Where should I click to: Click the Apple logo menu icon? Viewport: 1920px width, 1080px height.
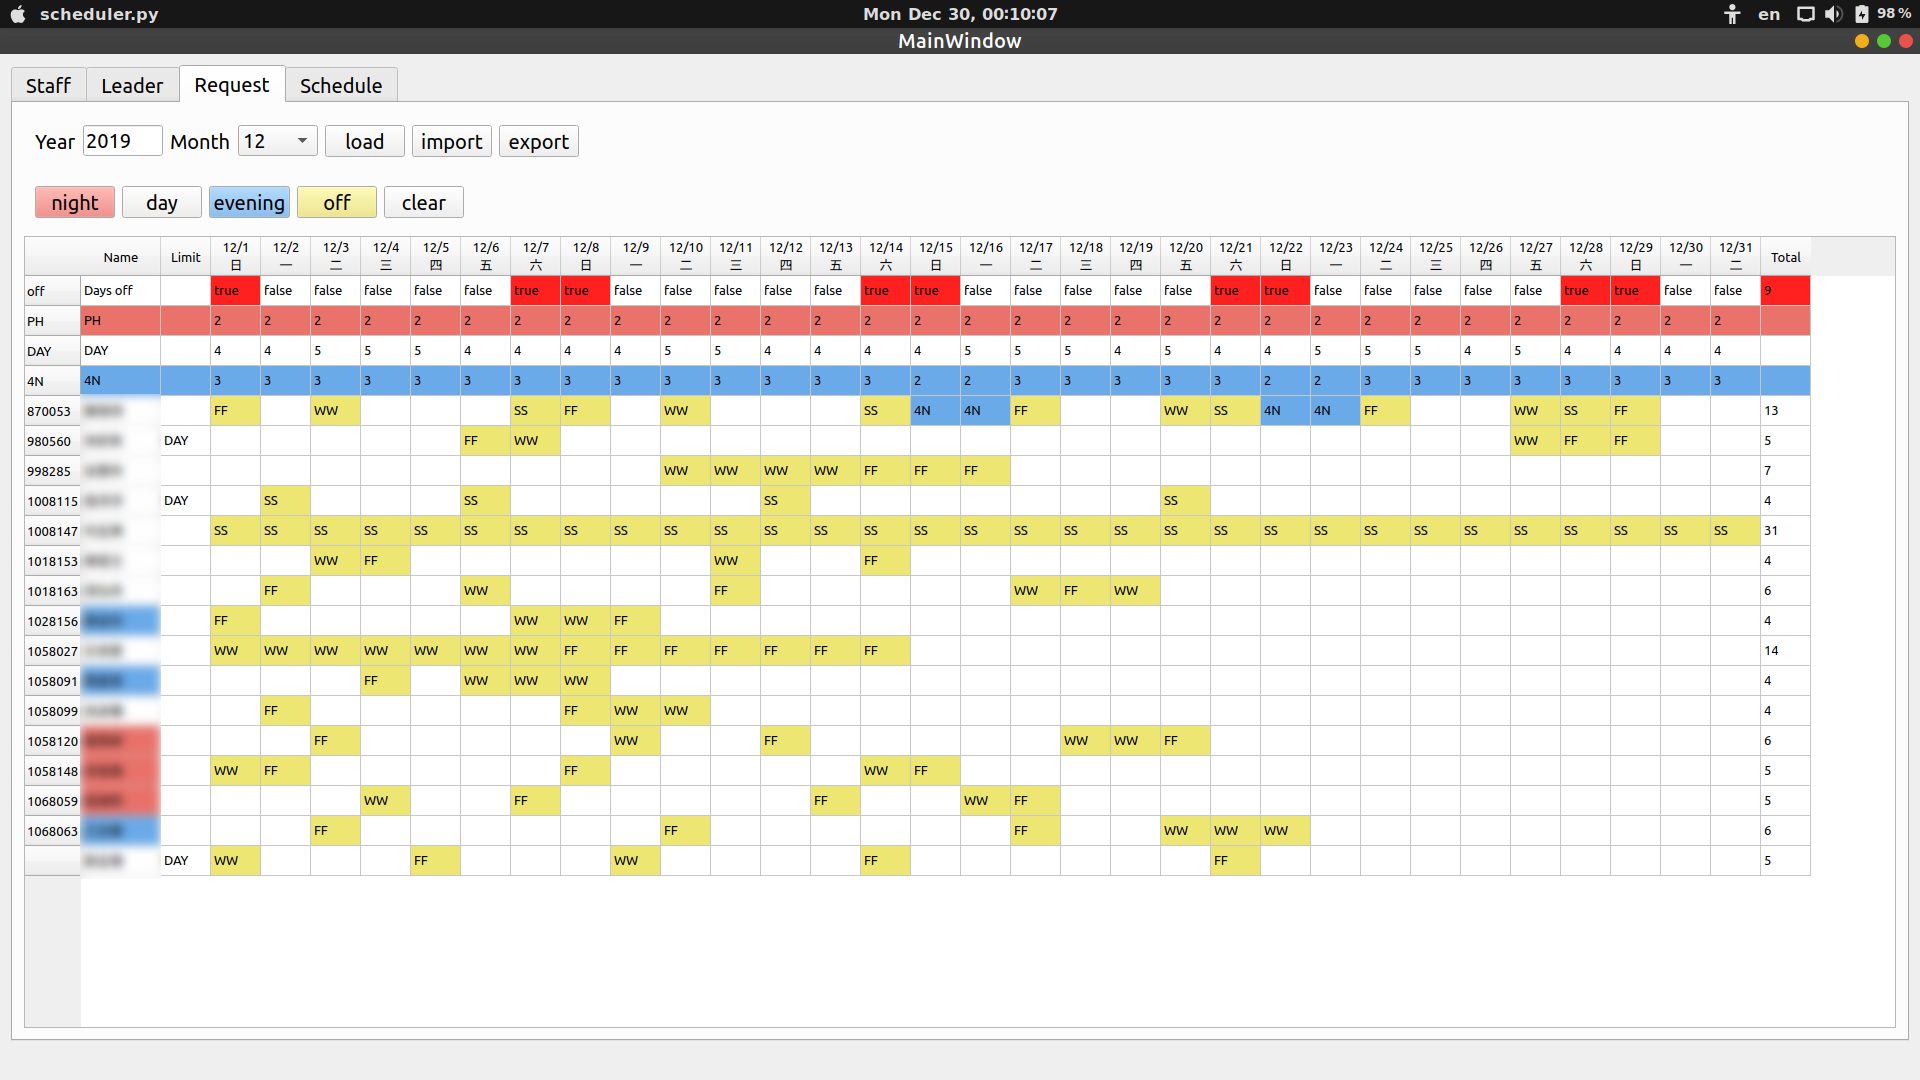(x=17, y=14)
